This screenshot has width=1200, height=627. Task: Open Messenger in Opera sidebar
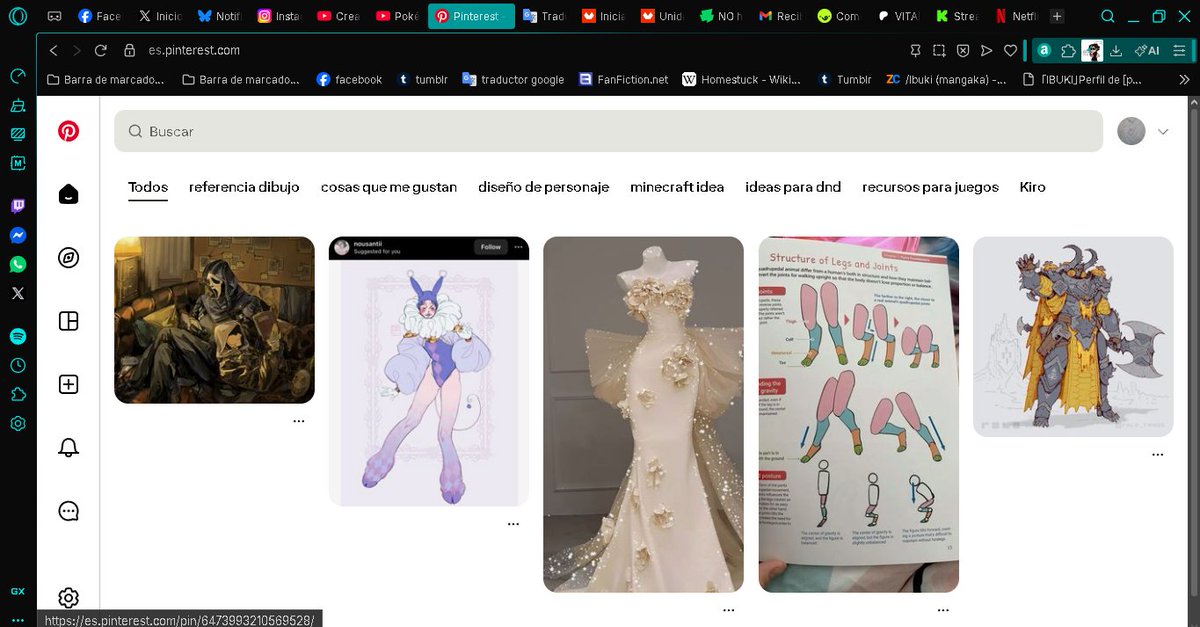point(18,235)
